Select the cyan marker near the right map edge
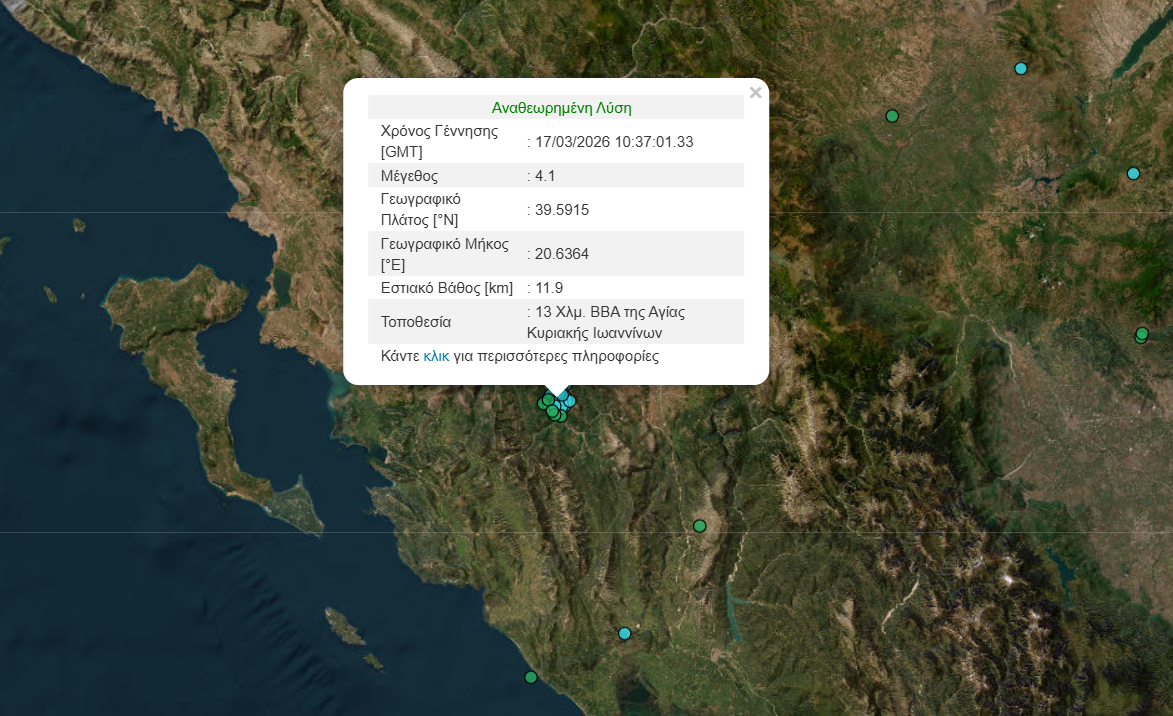The height and width of the screenshot is (716, 1173). pyautogui.click(x=1133, y=173)
